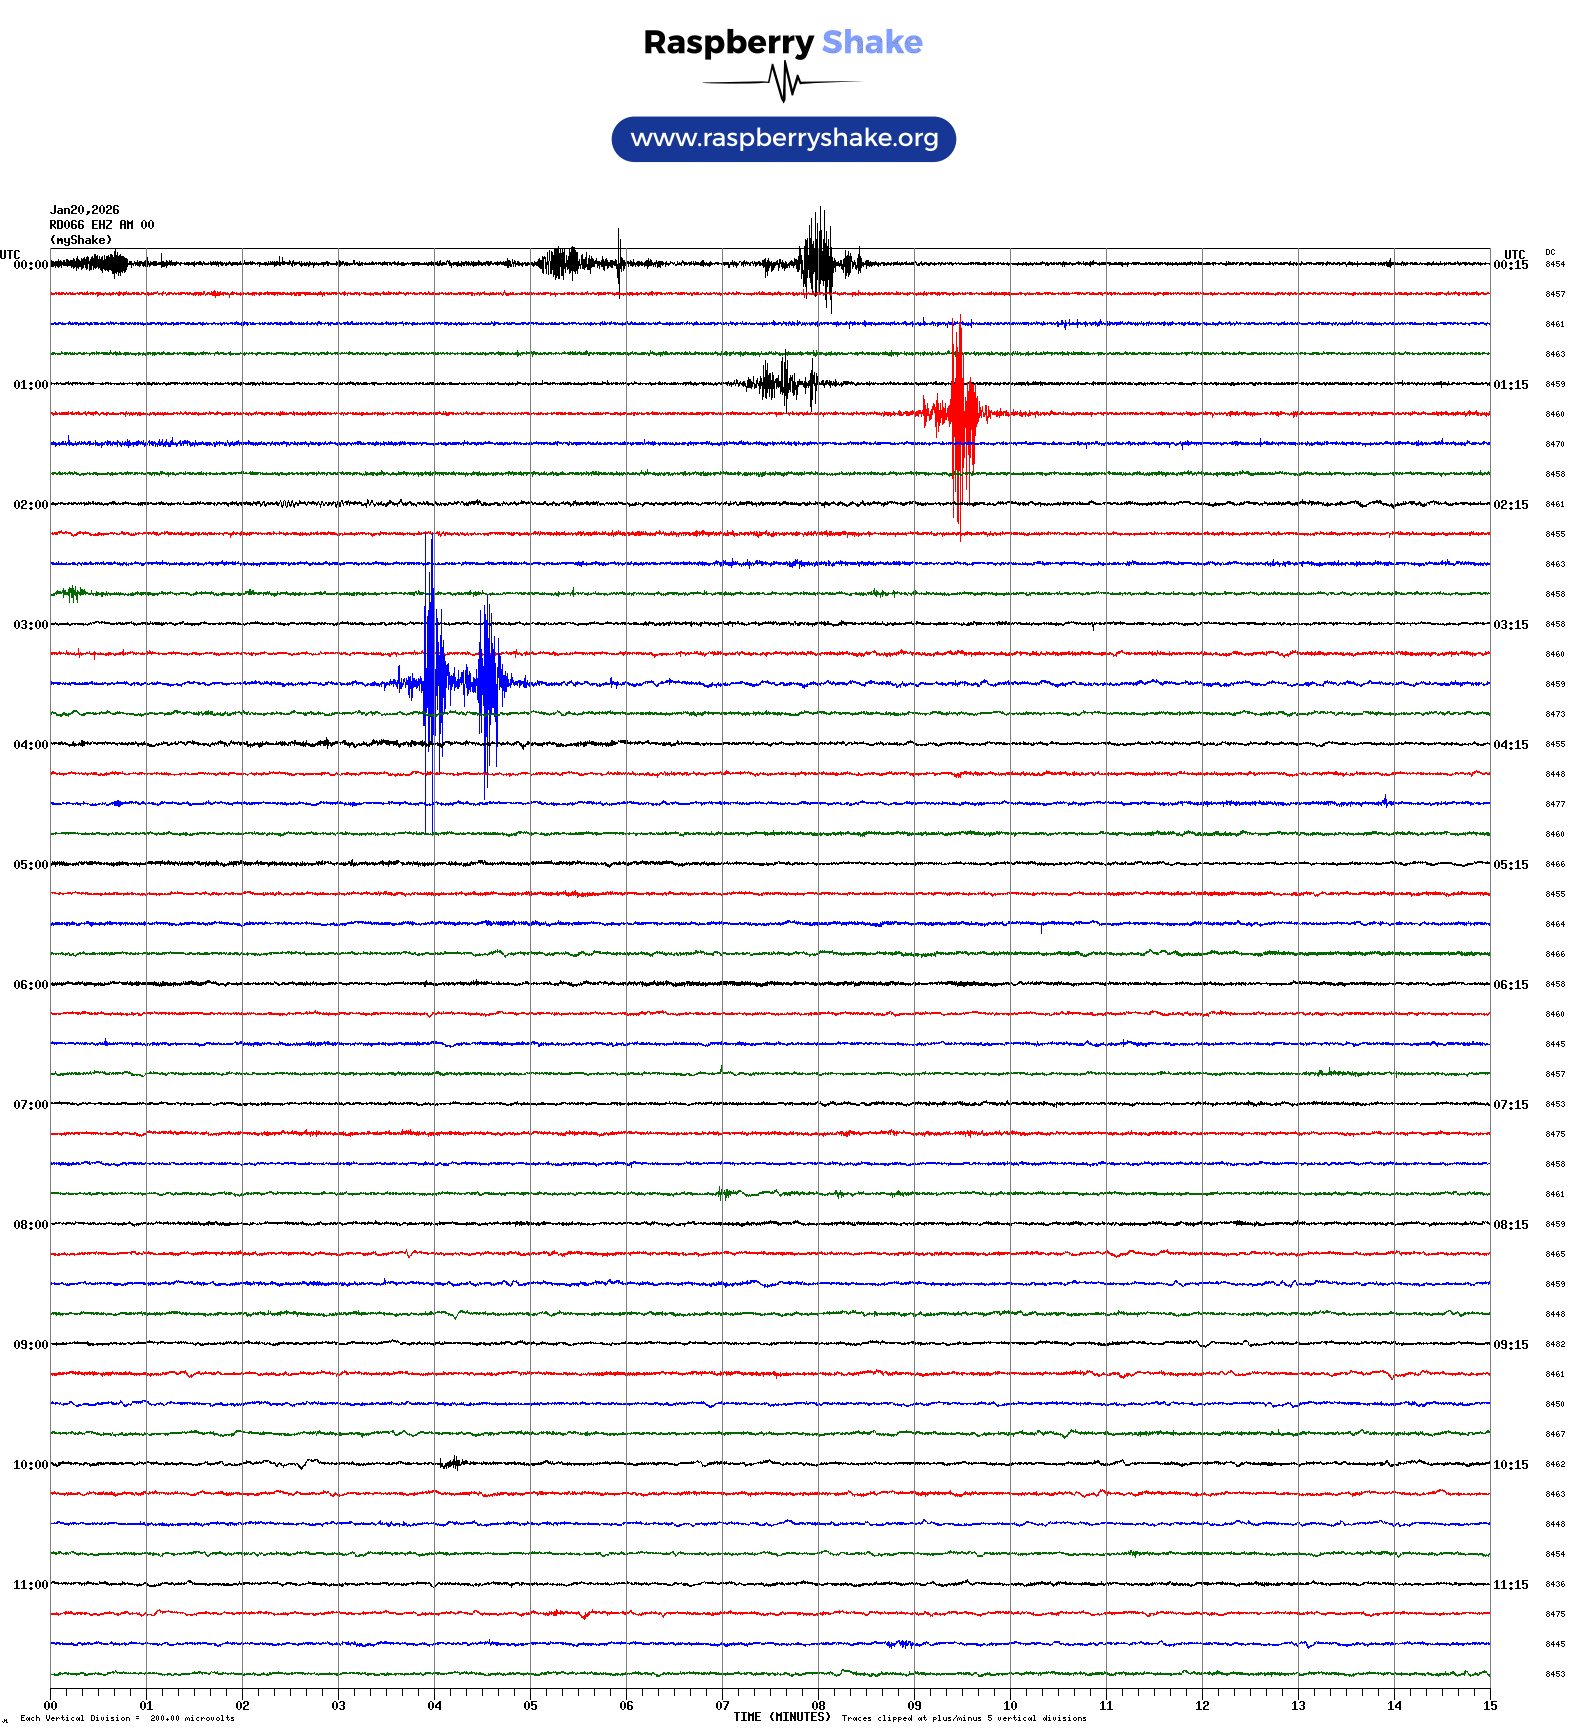Click the DC column header at top right

(1550, 253)
